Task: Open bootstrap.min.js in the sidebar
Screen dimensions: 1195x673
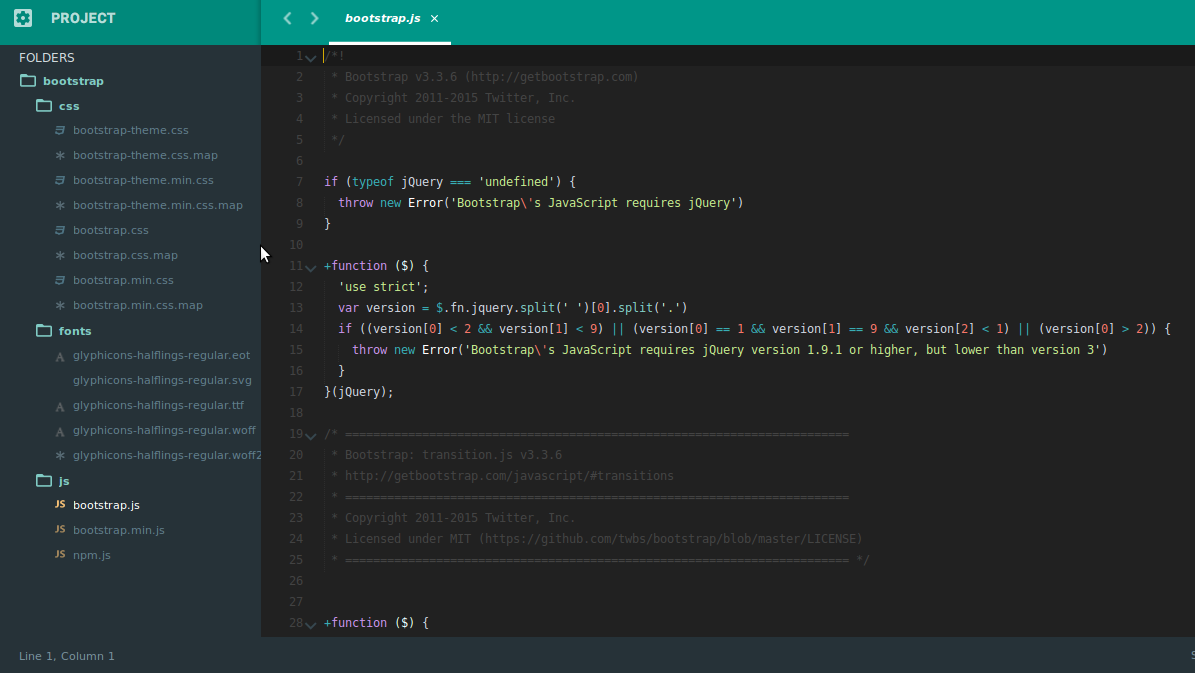Action: pyautogui.click(x=118, y=530)
